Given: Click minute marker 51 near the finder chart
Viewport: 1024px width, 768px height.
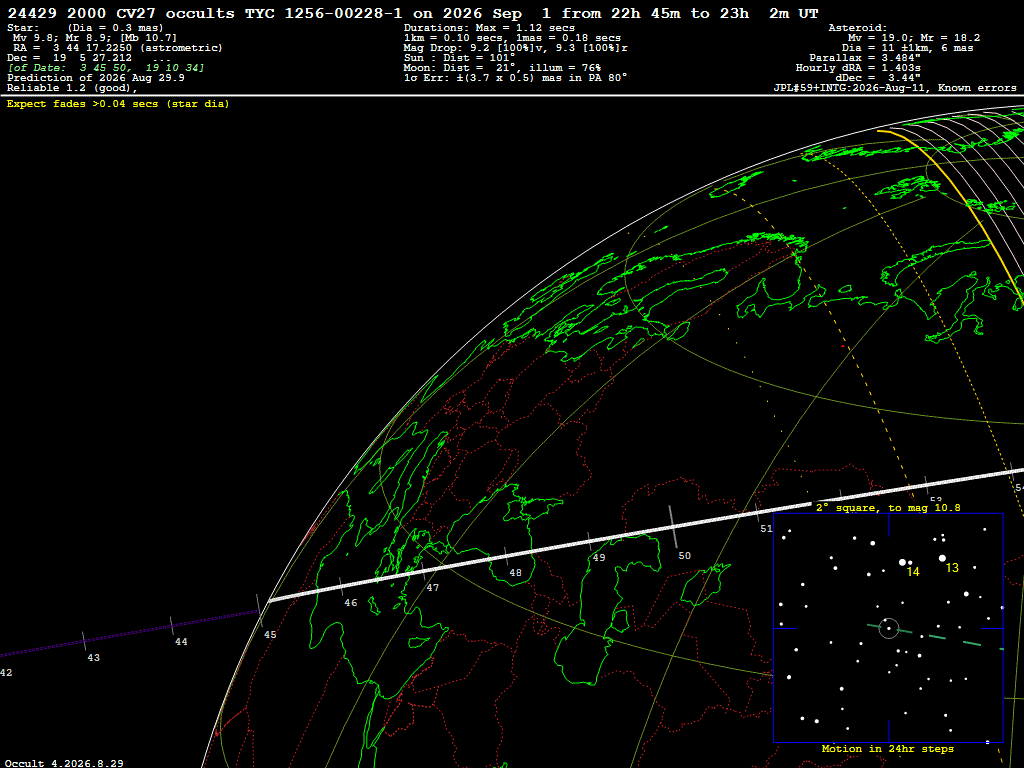Looking at the screenshot, I should [x=767, y=528].
